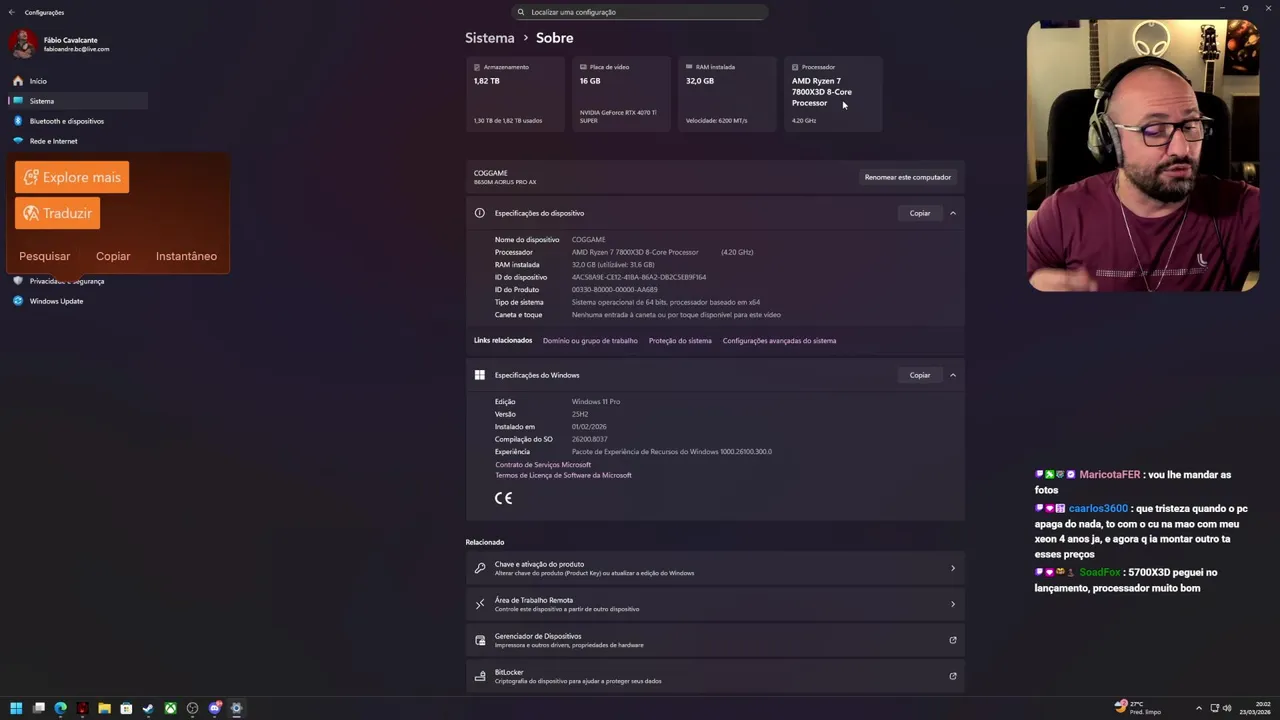Open BitLocker settings
The width and height of the screenshot is (1280, 720).
pyautogui.click(x=715, y=676)
